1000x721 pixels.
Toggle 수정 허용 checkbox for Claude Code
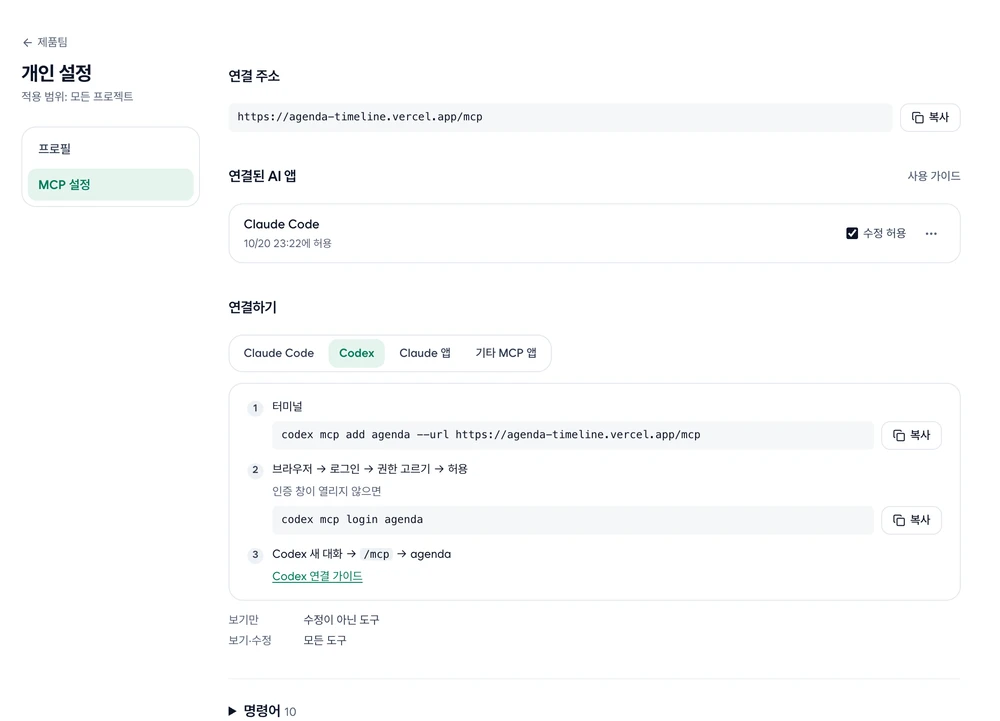pyautogui.click(x=852, y=233)
